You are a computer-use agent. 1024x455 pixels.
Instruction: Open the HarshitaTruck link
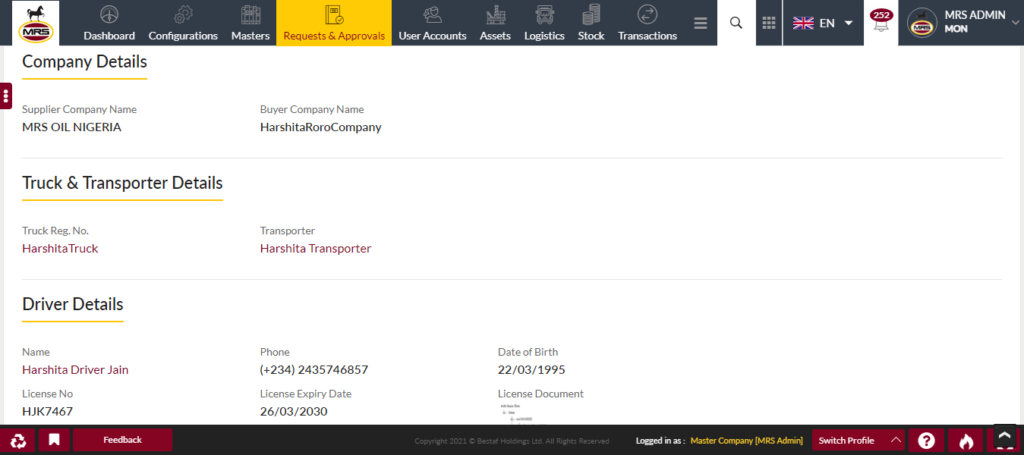(60, 249)
